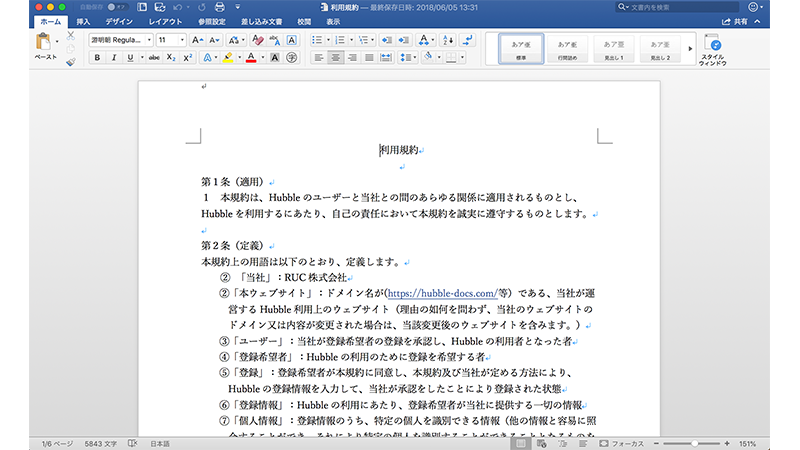Image resolution: width=800 pixels, height=450 pixels.
Task: Open the 挿入 (Insert) tab
Action: [x=83, y=22]
